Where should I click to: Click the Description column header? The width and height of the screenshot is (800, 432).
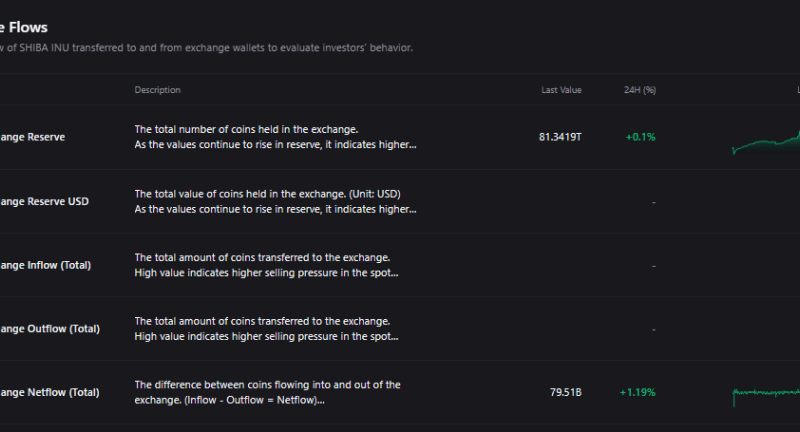pyautogui.click(x=157, y=90)
